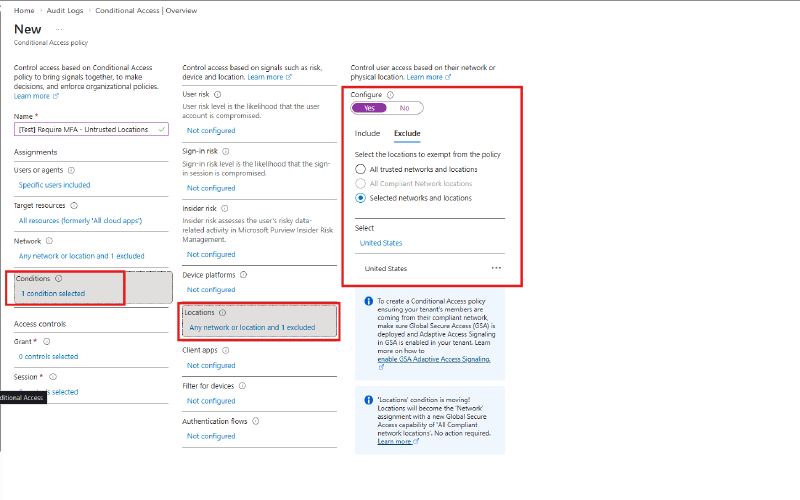
Task: Set the Configure toggle to No
Action: pyautogui.click(x=405, y=108)
